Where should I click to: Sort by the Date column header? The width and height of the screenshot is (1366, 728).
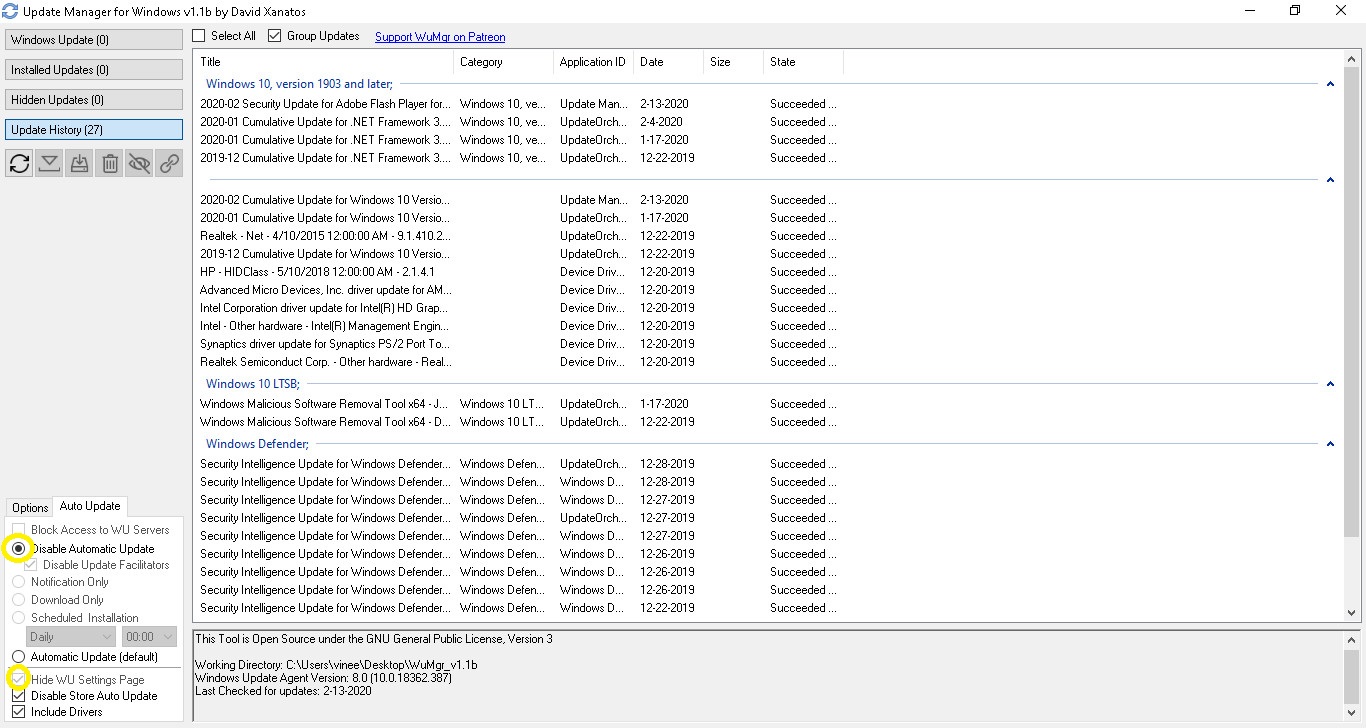tap(668, 62)
